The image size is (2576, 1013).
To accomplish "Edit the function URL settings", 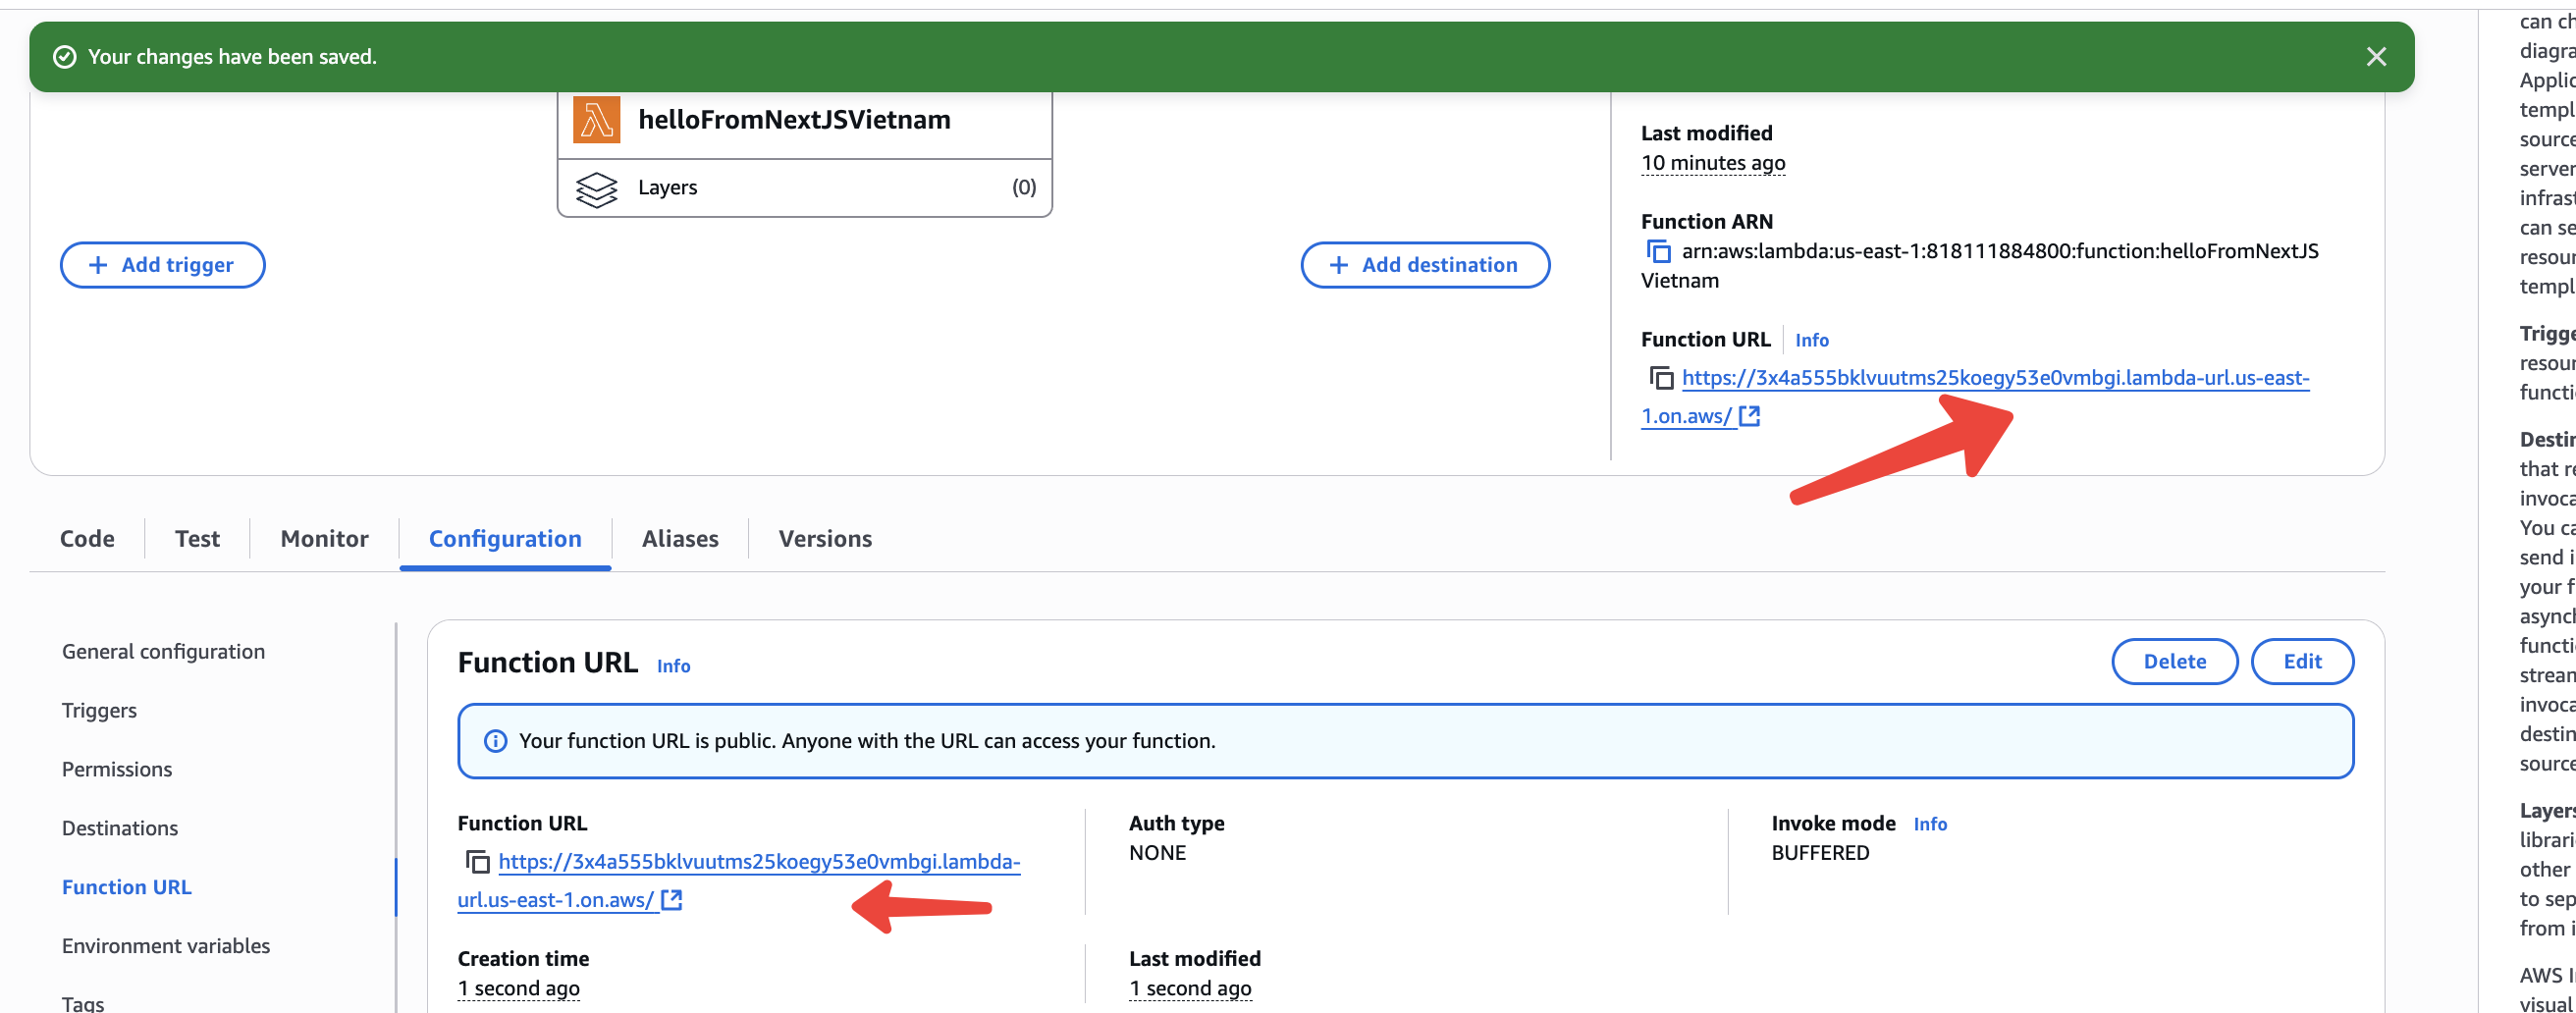I will [x=2301, y=661].
